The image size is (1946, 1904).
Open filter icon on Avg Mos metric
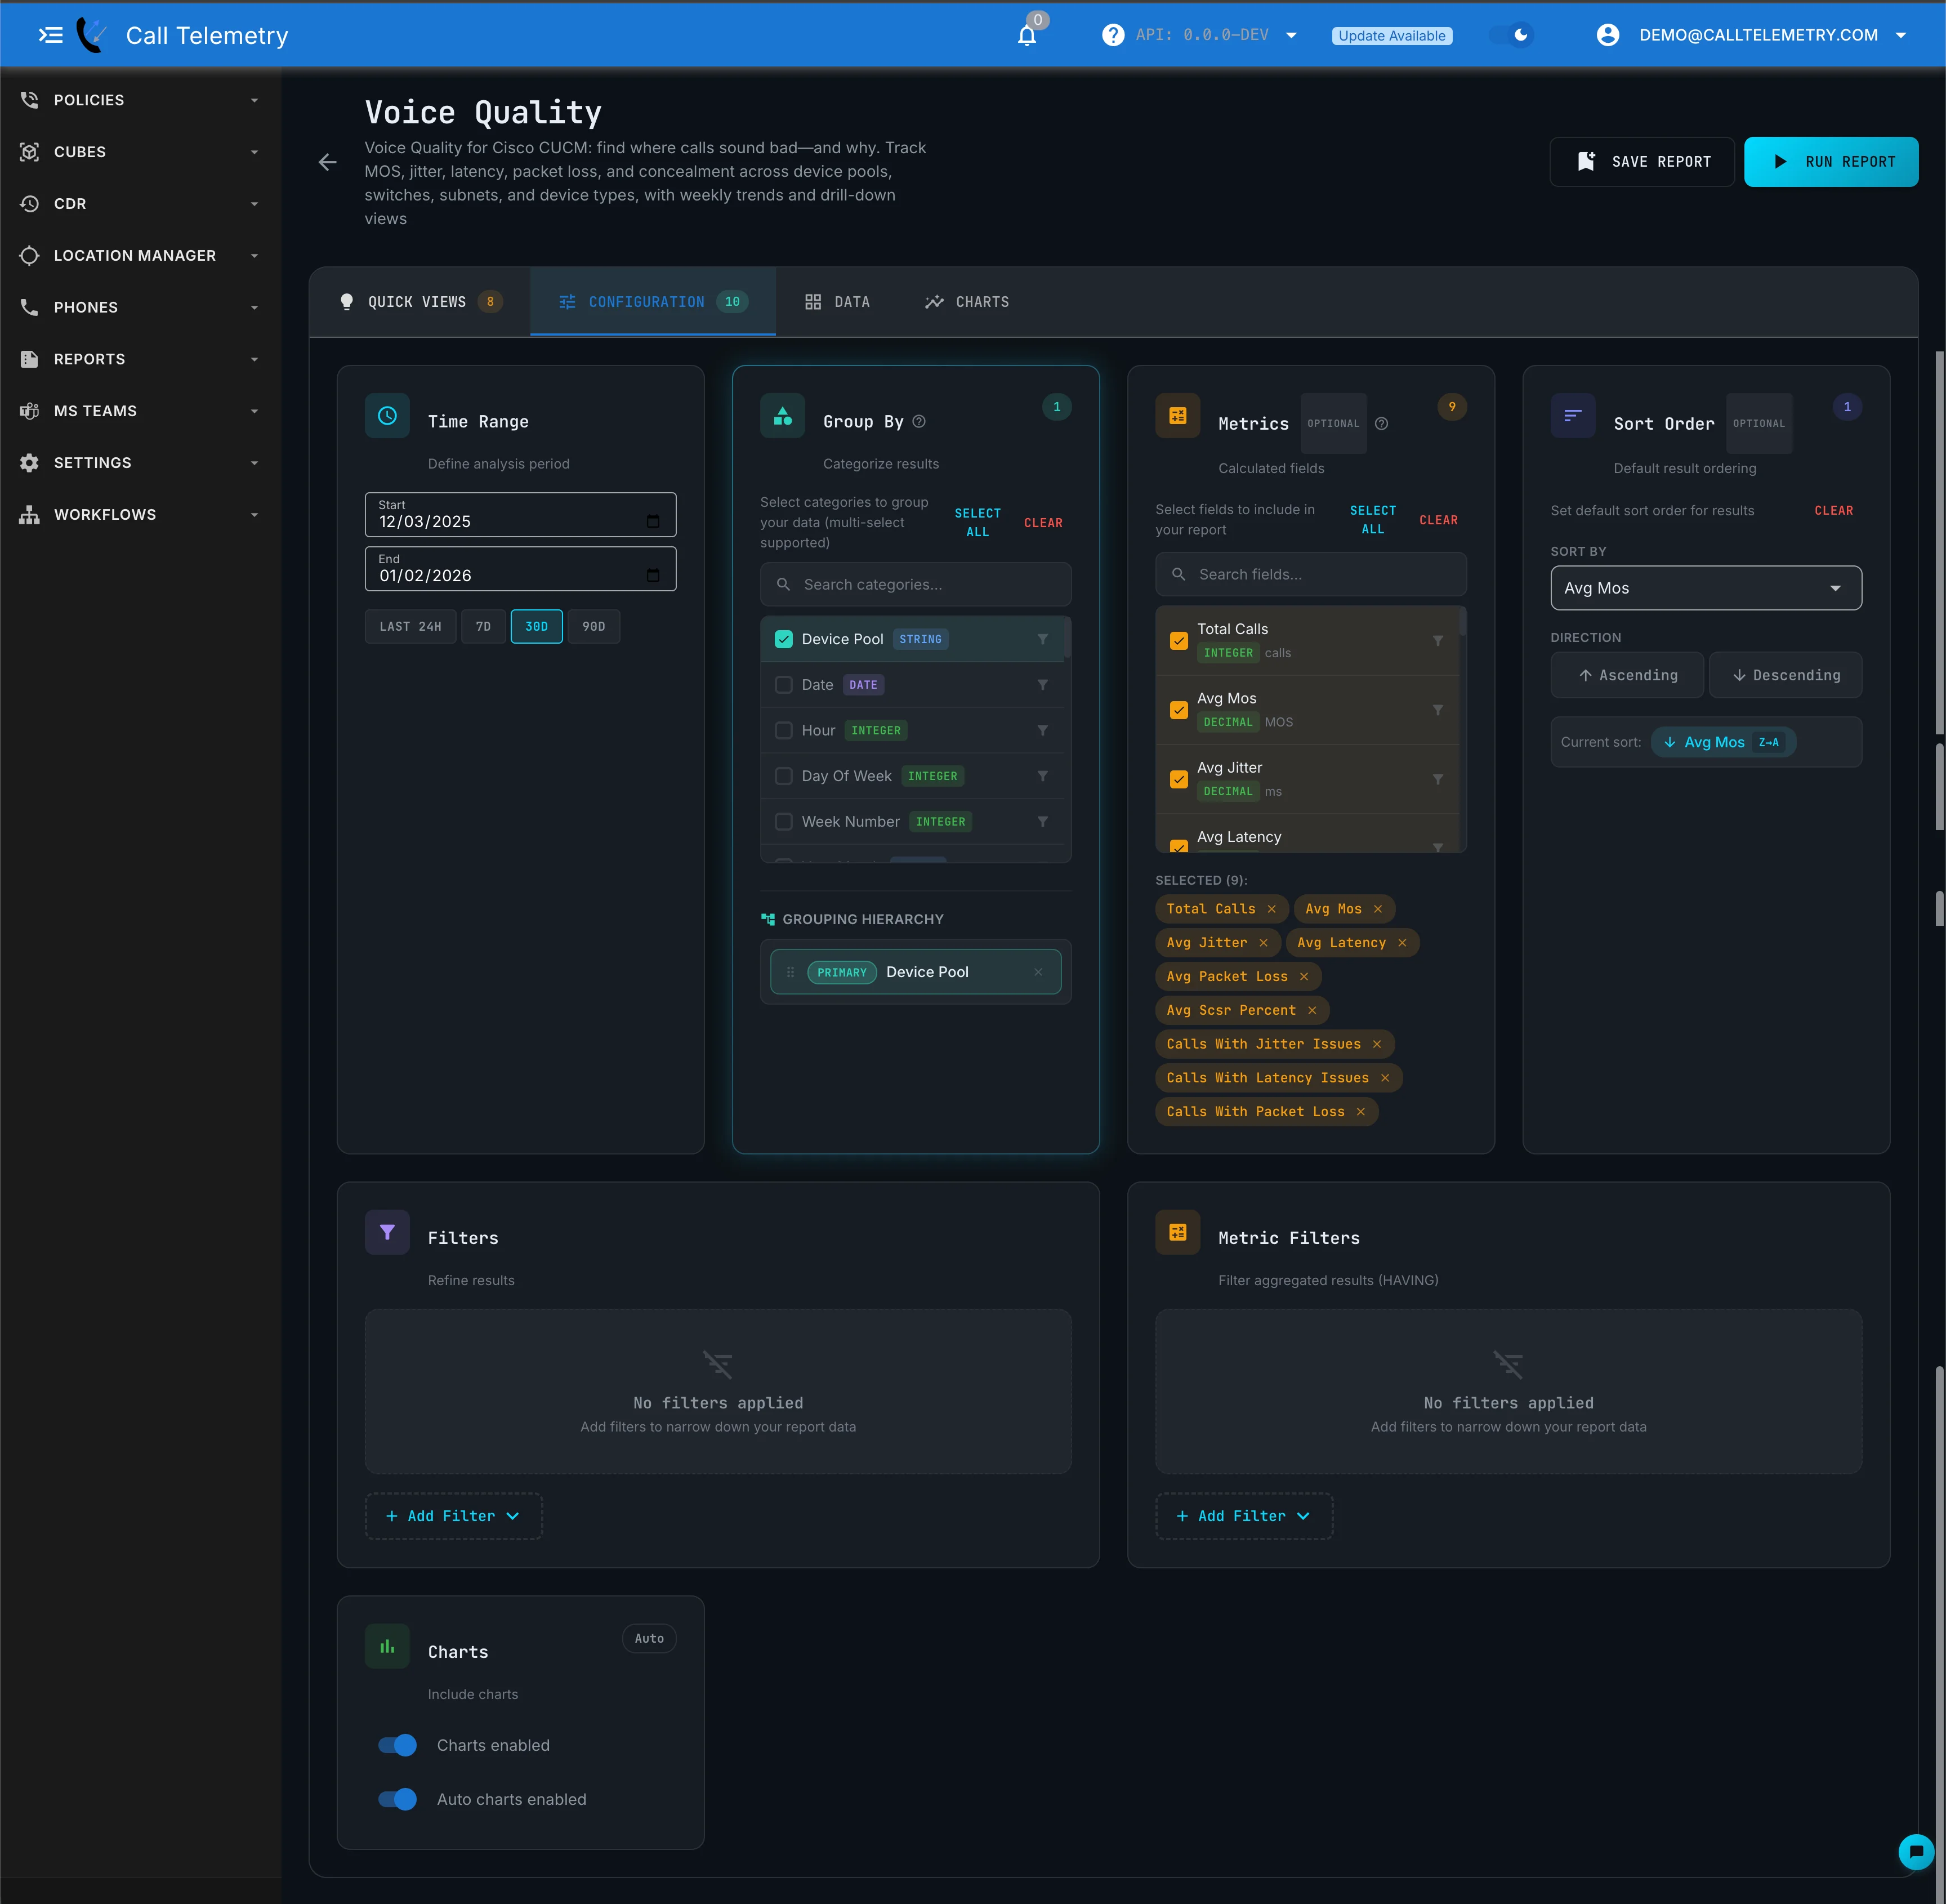coord(1437,710)
